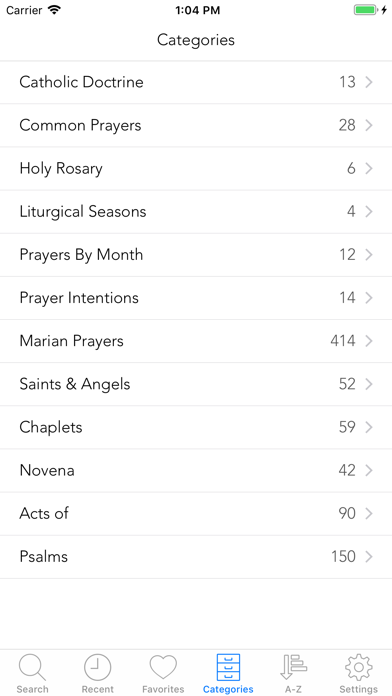
Task: Open Prayers By Month category
Action: 196,255
